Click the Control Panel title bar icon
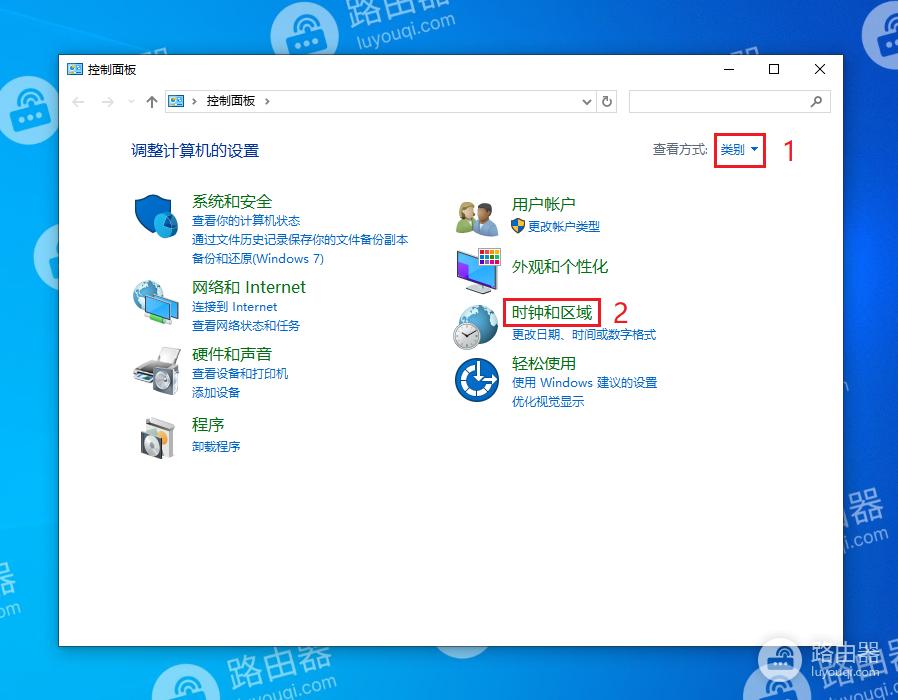898x700 pixels. (74, 69)
